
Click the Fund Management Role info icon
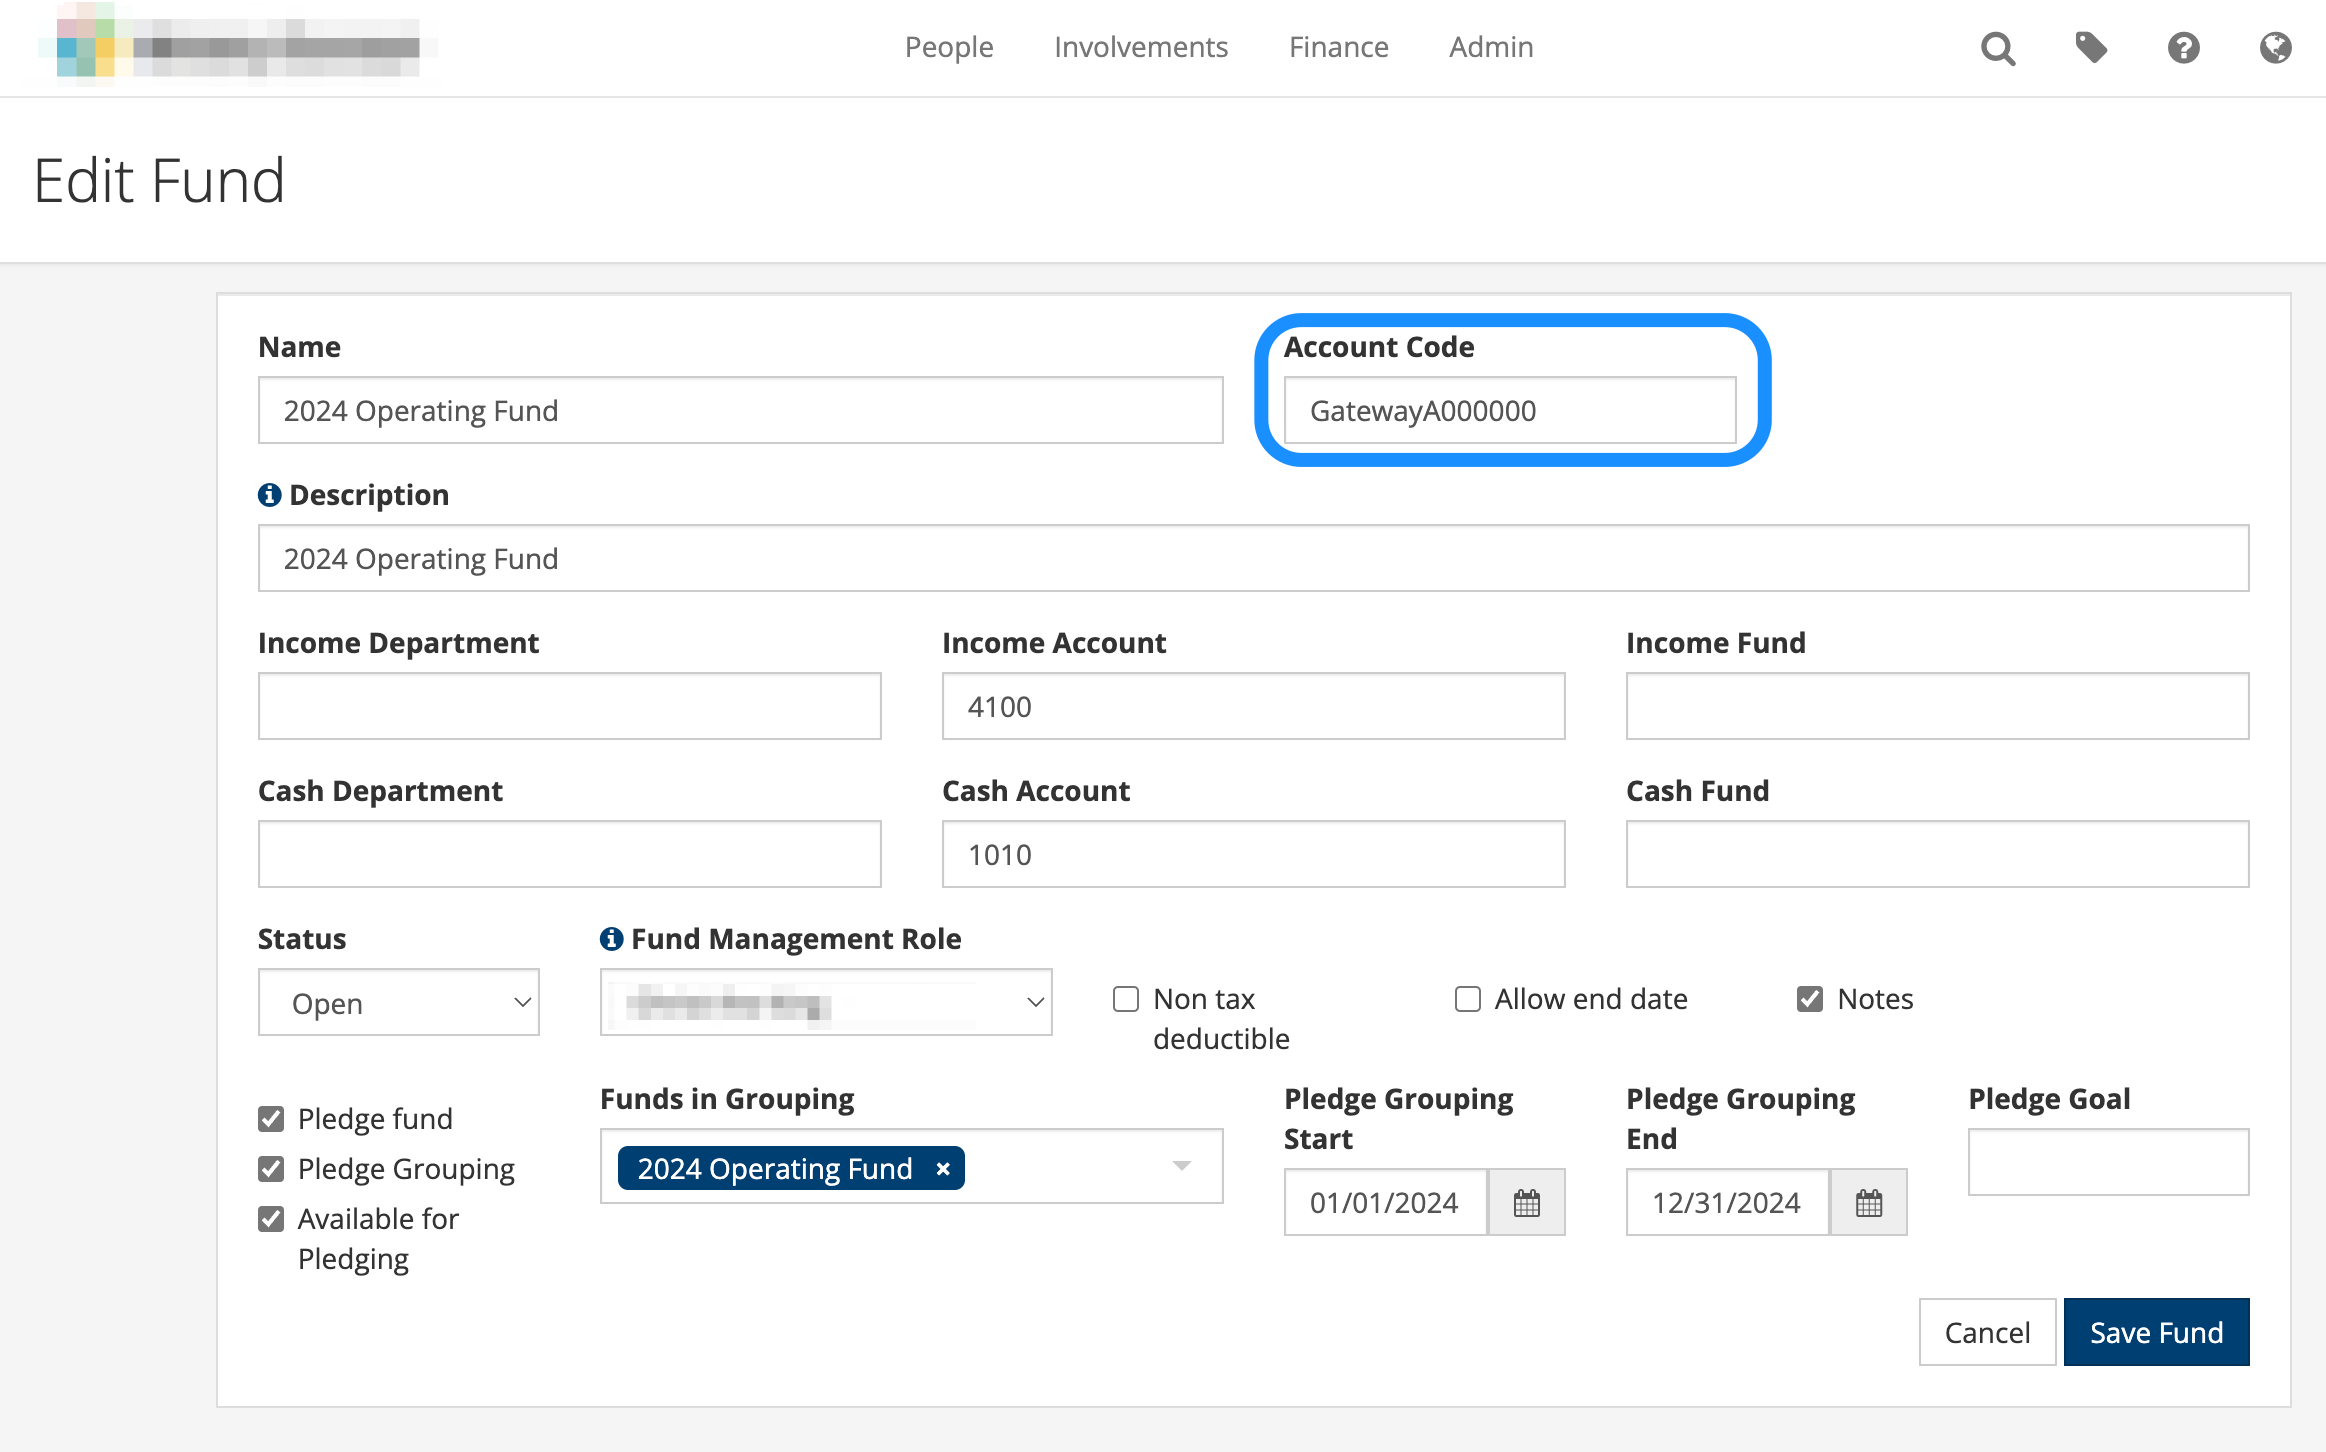pyautogui.click(x=611, y=939)
